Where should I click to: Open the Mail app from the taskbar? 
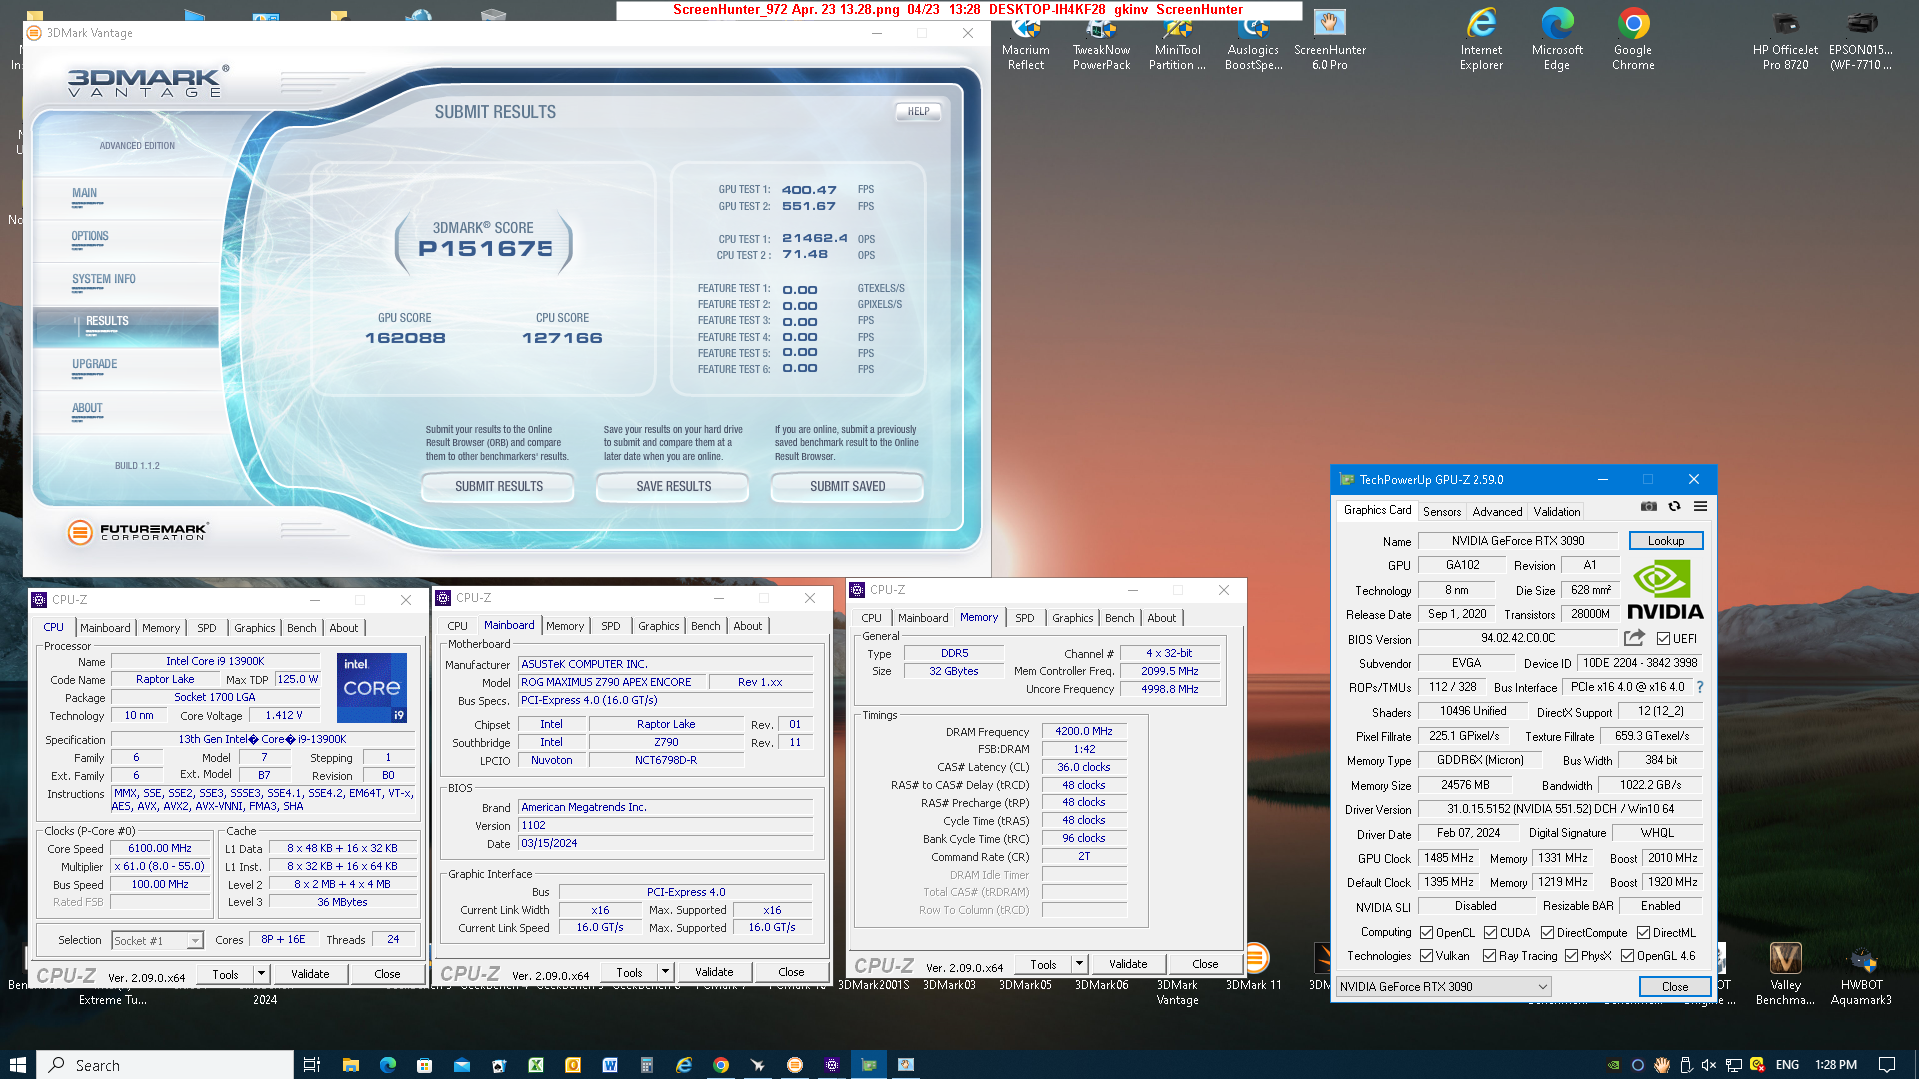click(x=462, y=1065)
